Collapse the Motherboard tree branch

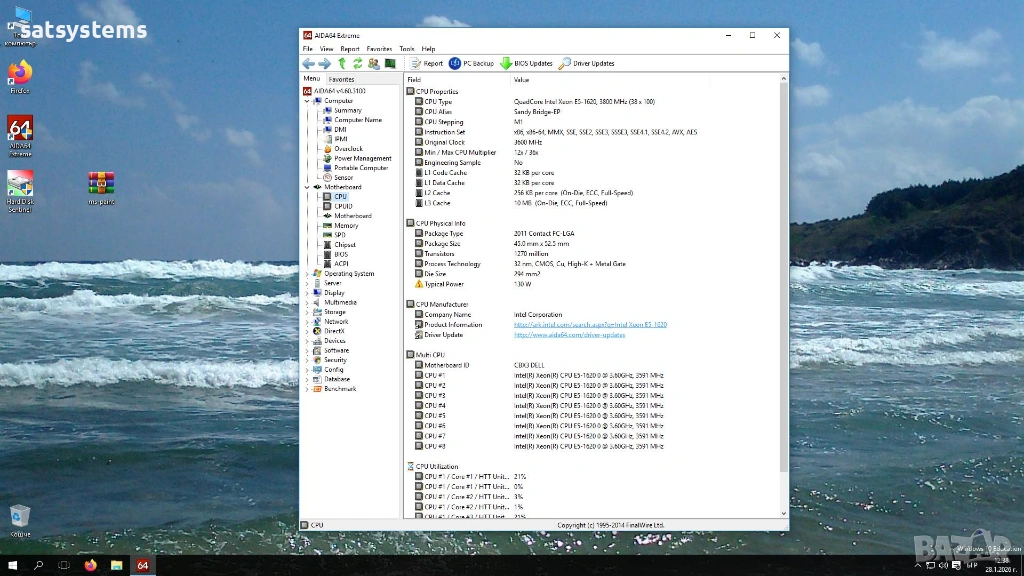[307, 187]
